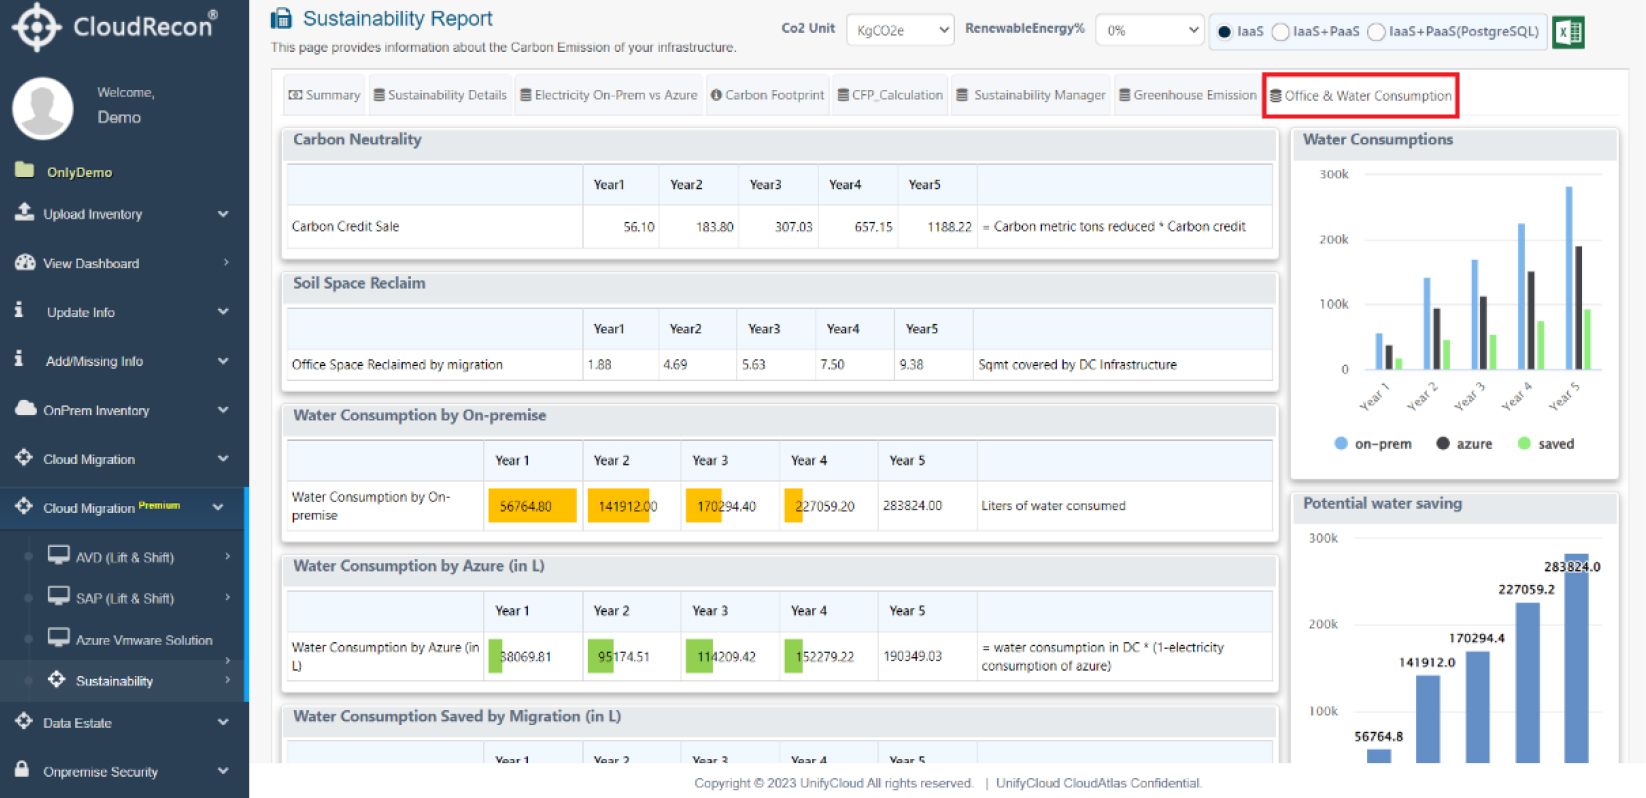Viewport: 1646px width, 798px height.
Task: Open the Sustainability Manager tab
Action: click(x=1031, y=95)
